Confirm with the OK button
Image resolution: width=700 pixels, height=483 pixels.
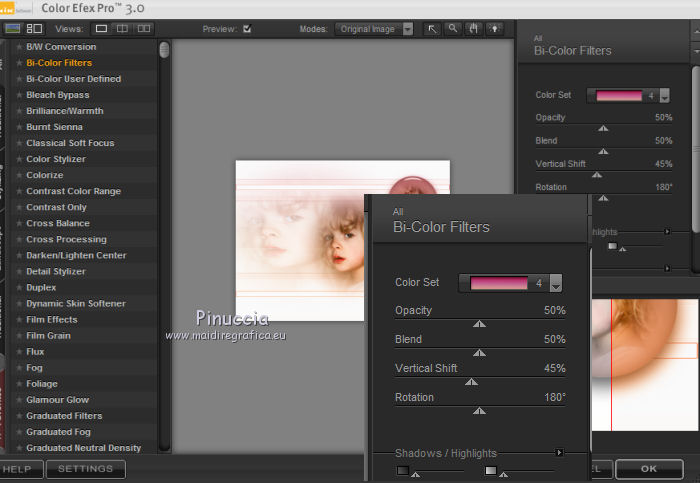[649, 469]
